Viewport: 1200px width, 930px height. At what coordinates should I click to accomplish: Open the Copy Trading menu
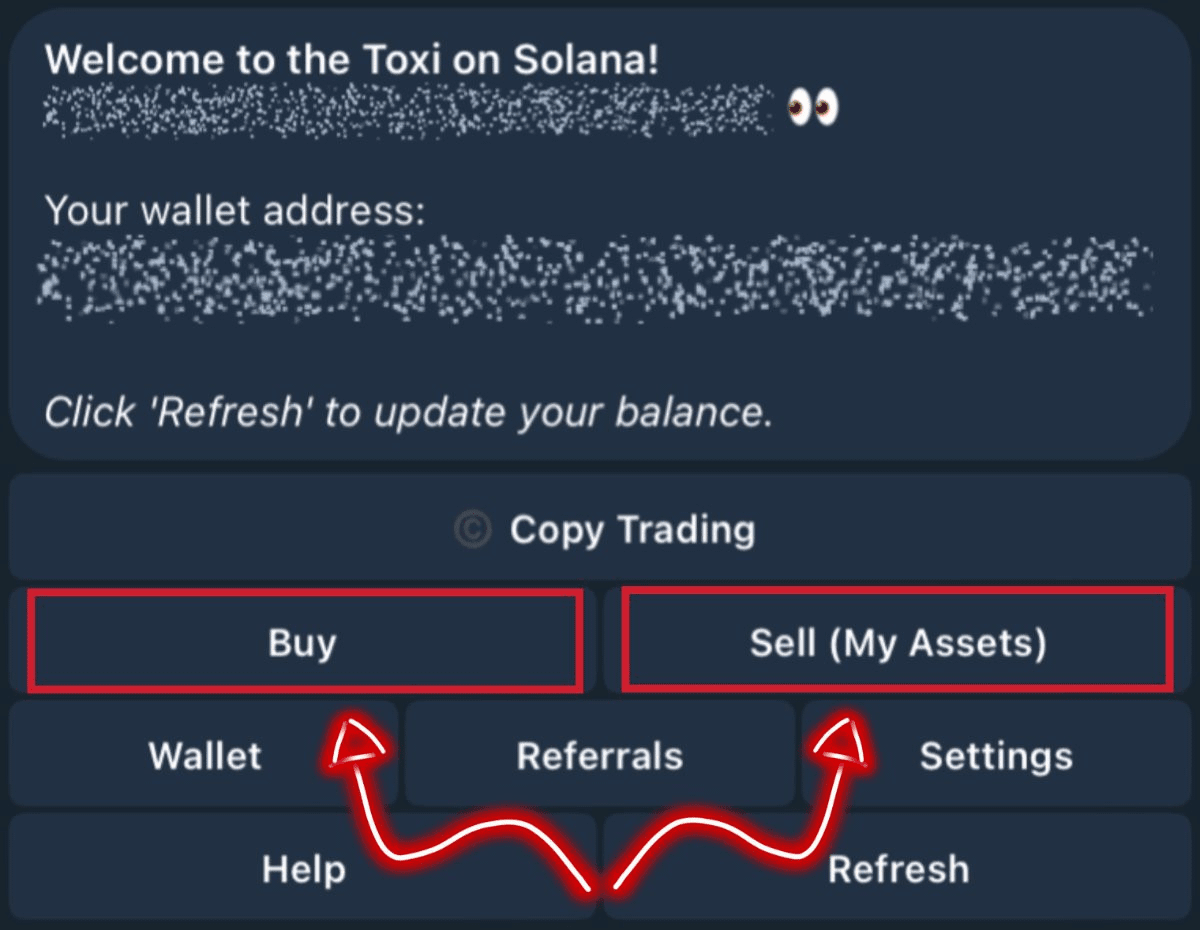[603, 528]
